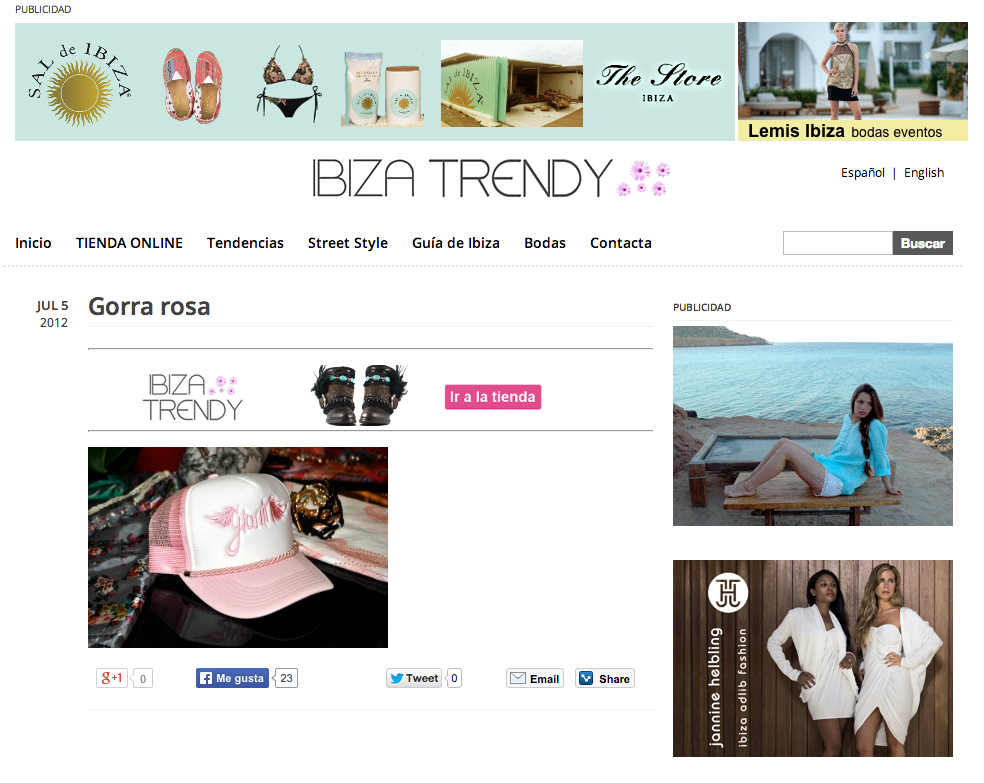The width and height of the screenshot is (984, 783).
Task: Click the Sal de Ibiza sun logo
Action: click(79, 84)
